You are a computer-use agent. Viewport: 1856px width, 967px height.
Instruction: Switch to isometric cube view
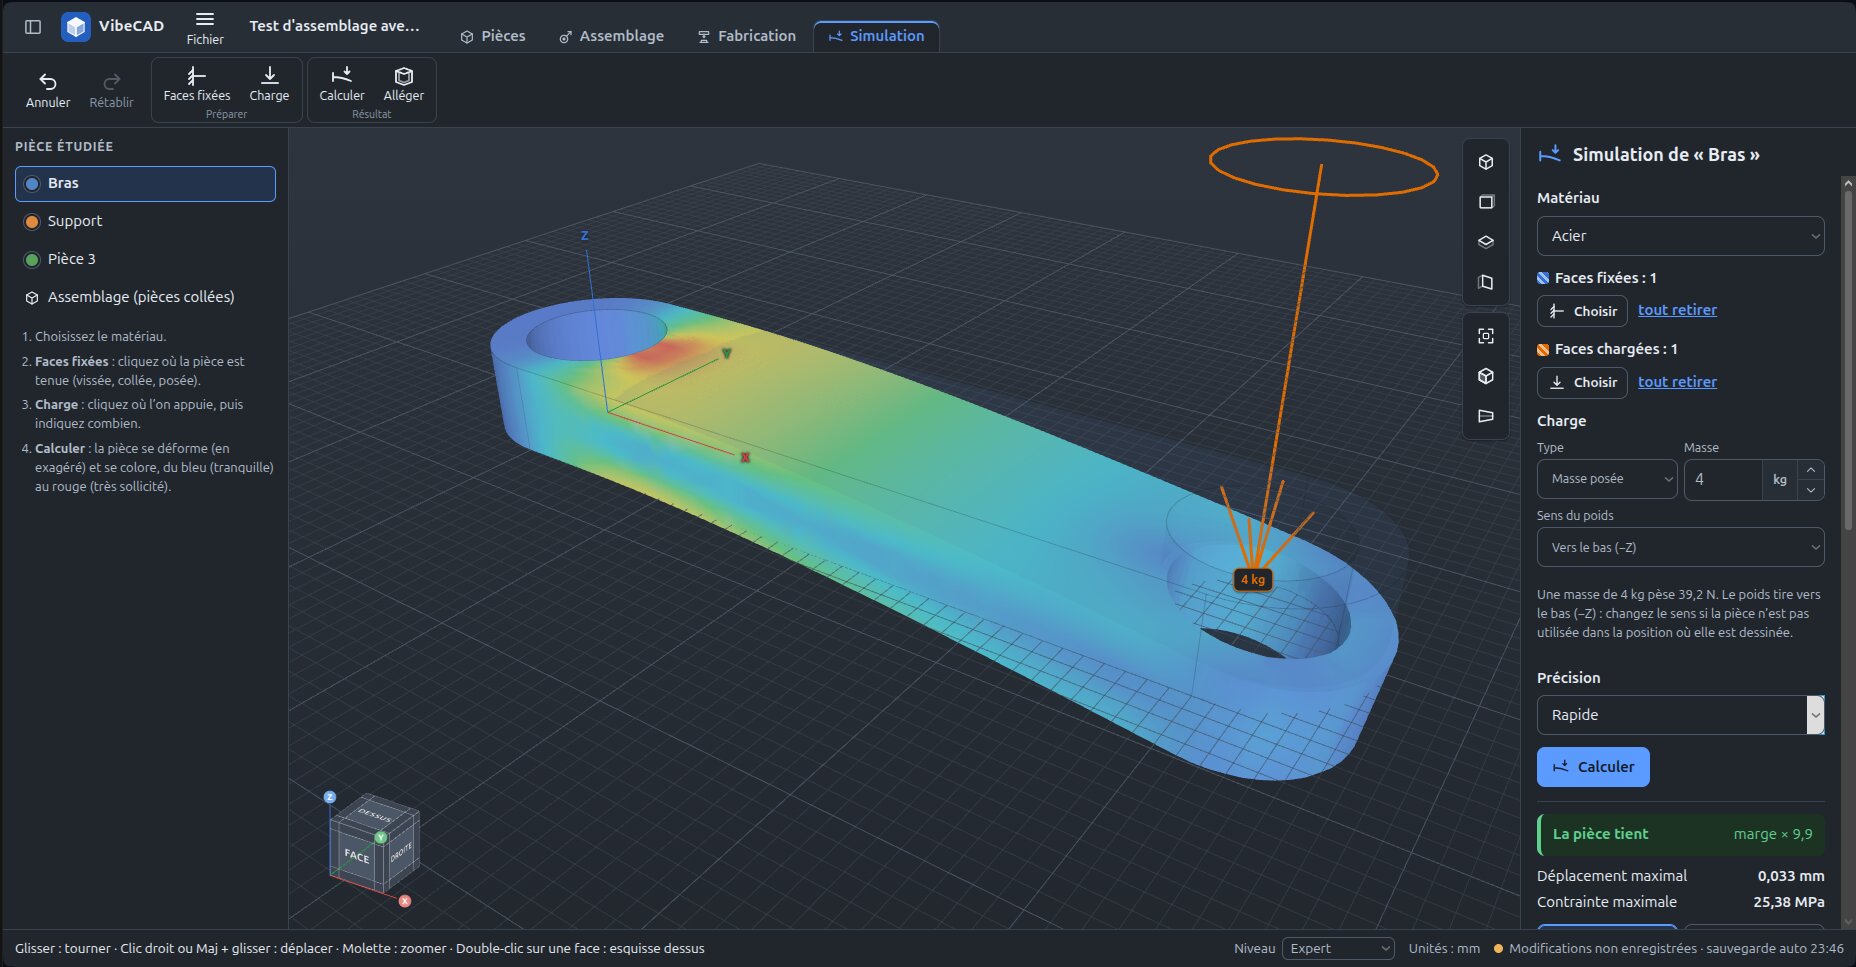1486,162
